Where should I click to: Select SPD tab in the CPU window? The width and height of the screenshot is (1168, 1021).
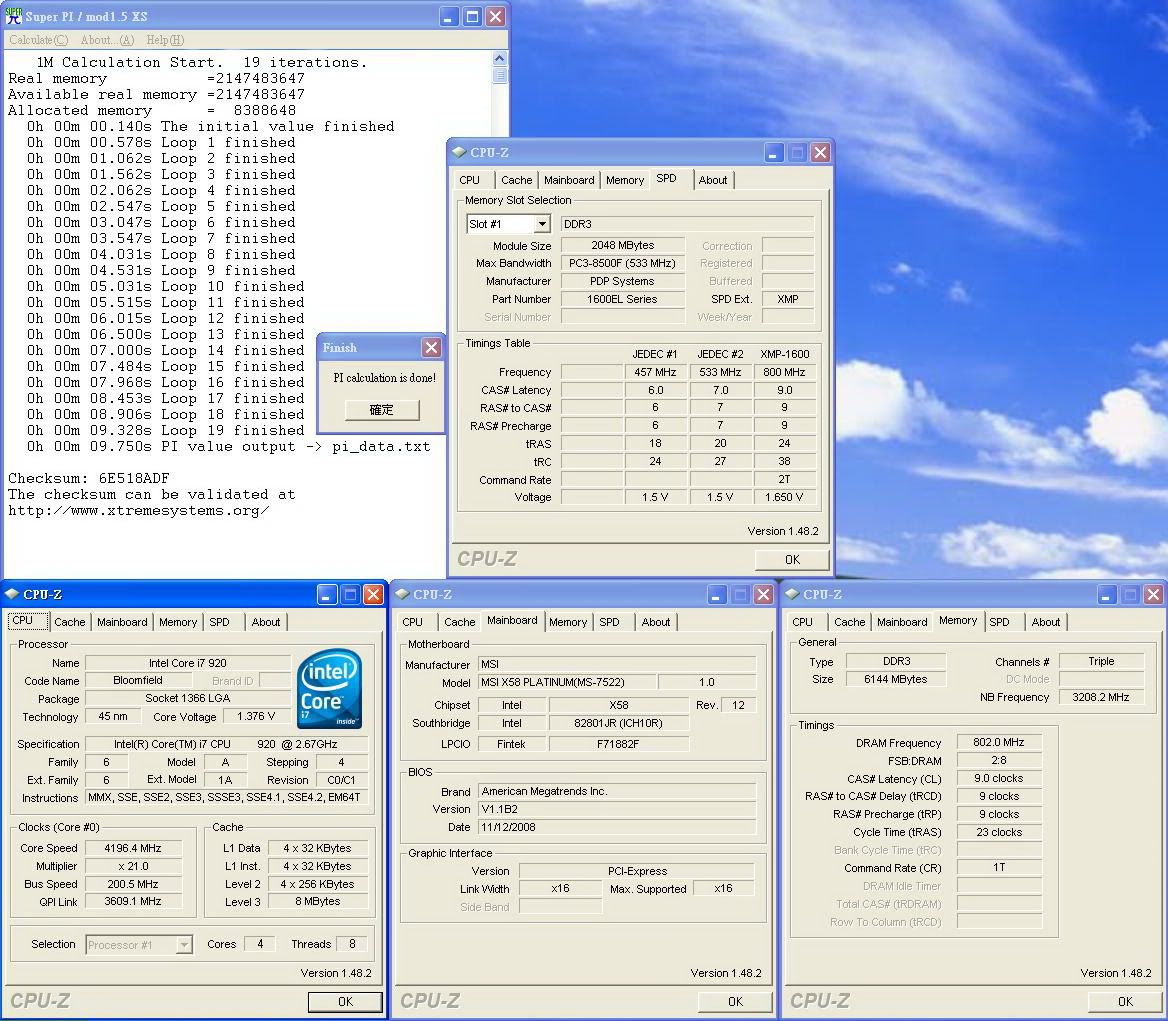point(219,622)
